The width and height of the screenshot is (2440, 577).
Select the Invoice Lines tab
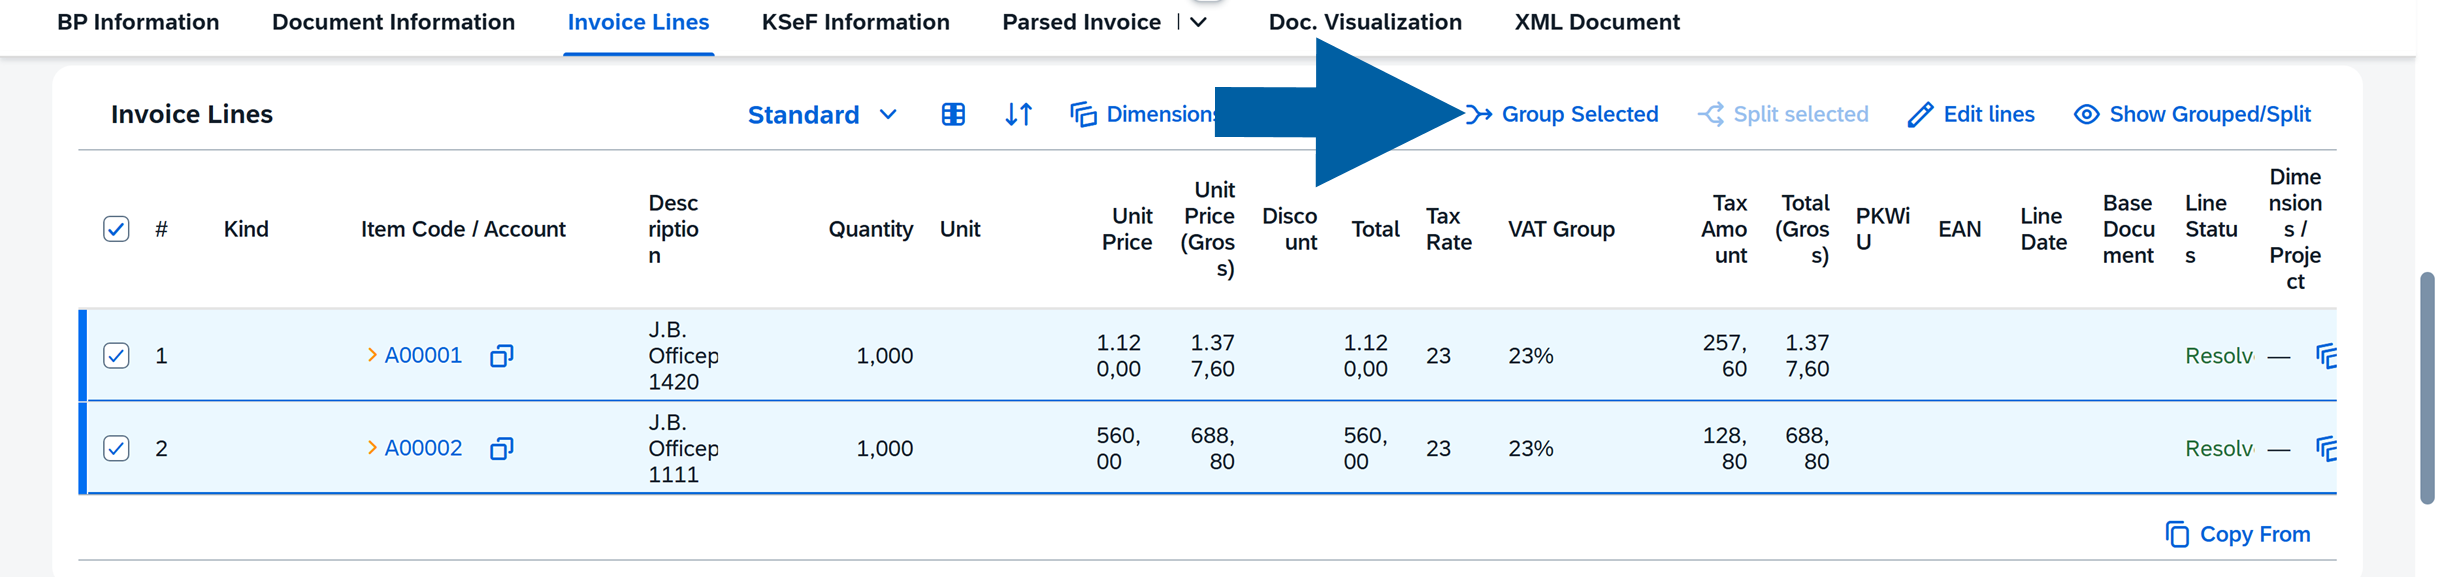(x=638, y=22)
